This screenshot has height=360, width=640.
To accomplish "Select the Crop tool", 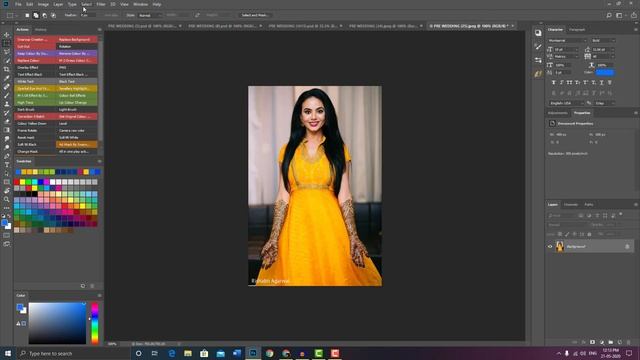I will [7, 69].
